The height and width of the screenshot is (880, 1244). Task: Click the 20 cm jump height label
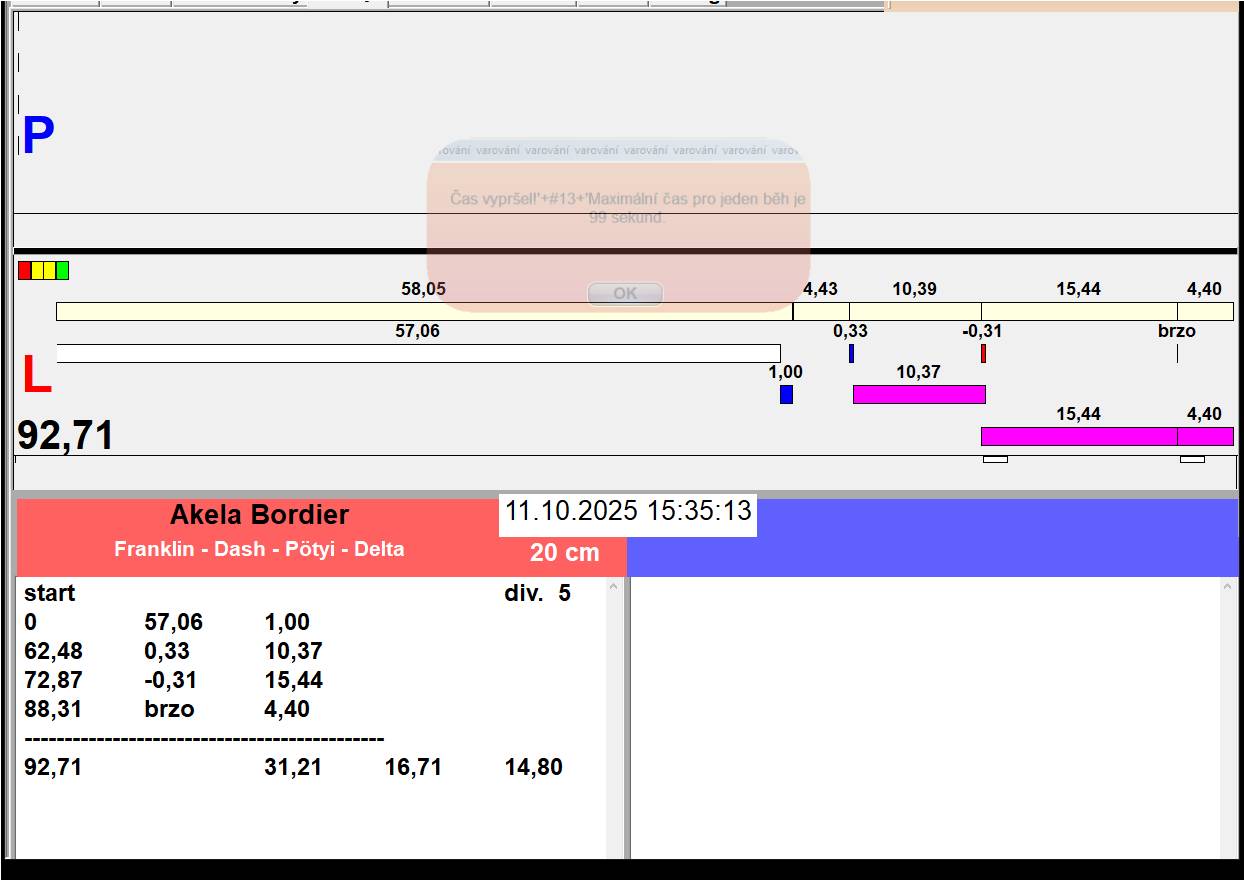(565, 553)
